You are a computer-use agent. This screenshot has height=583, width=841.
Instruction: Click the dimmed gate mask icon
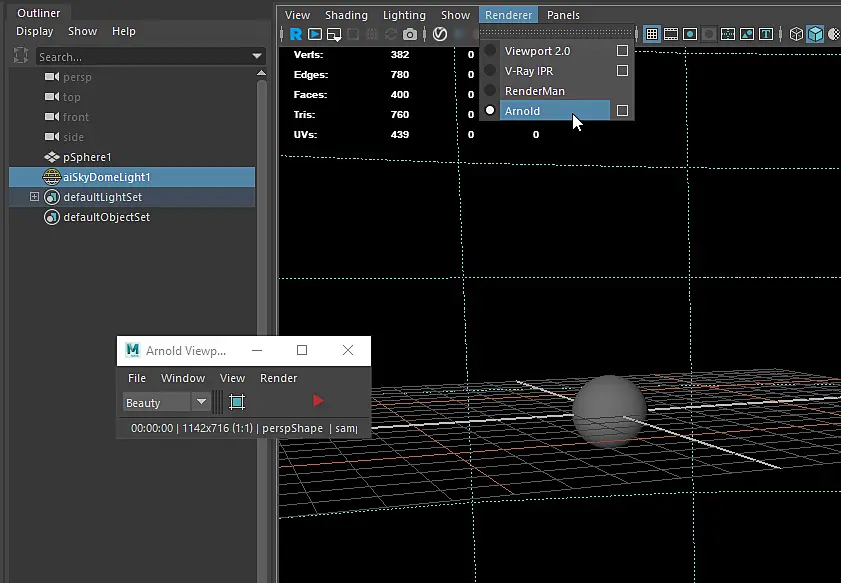[709, 34]
